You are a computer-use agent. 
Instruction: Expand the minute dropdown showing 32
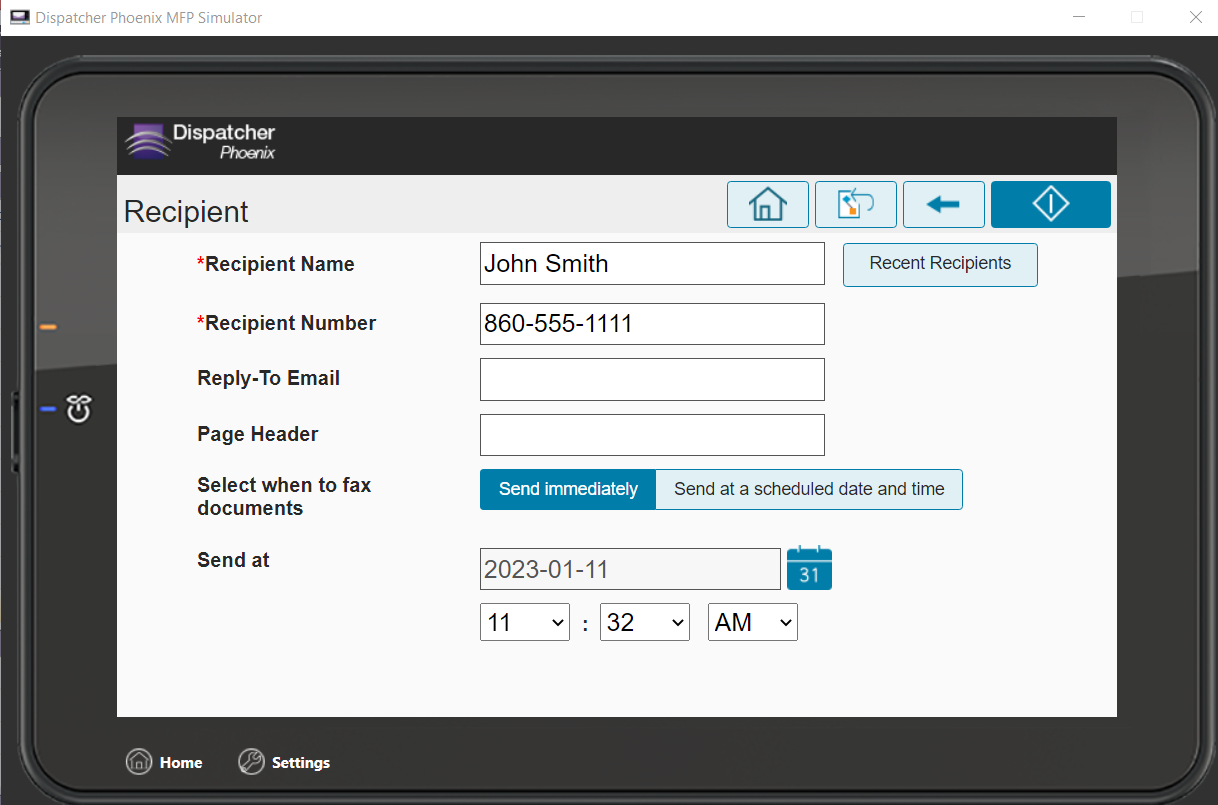[x=645, y=622]
